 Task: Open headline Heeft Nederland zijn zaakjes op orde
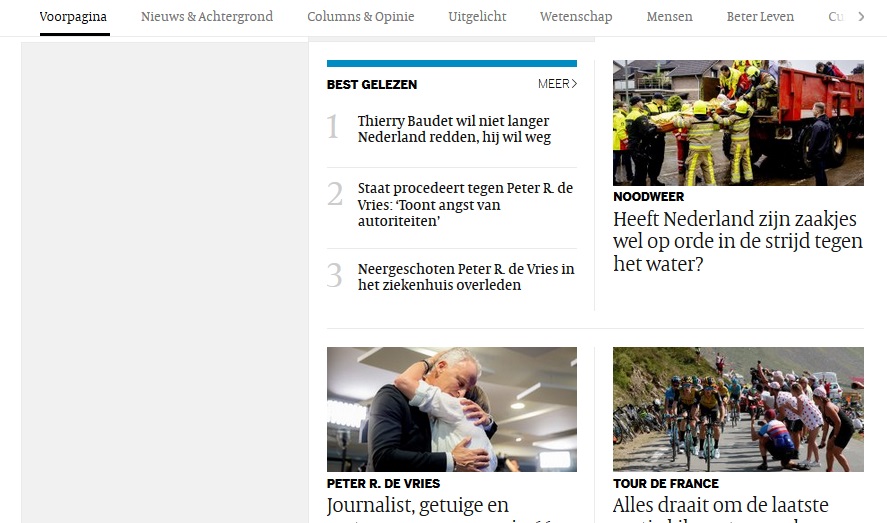(738, 241)
